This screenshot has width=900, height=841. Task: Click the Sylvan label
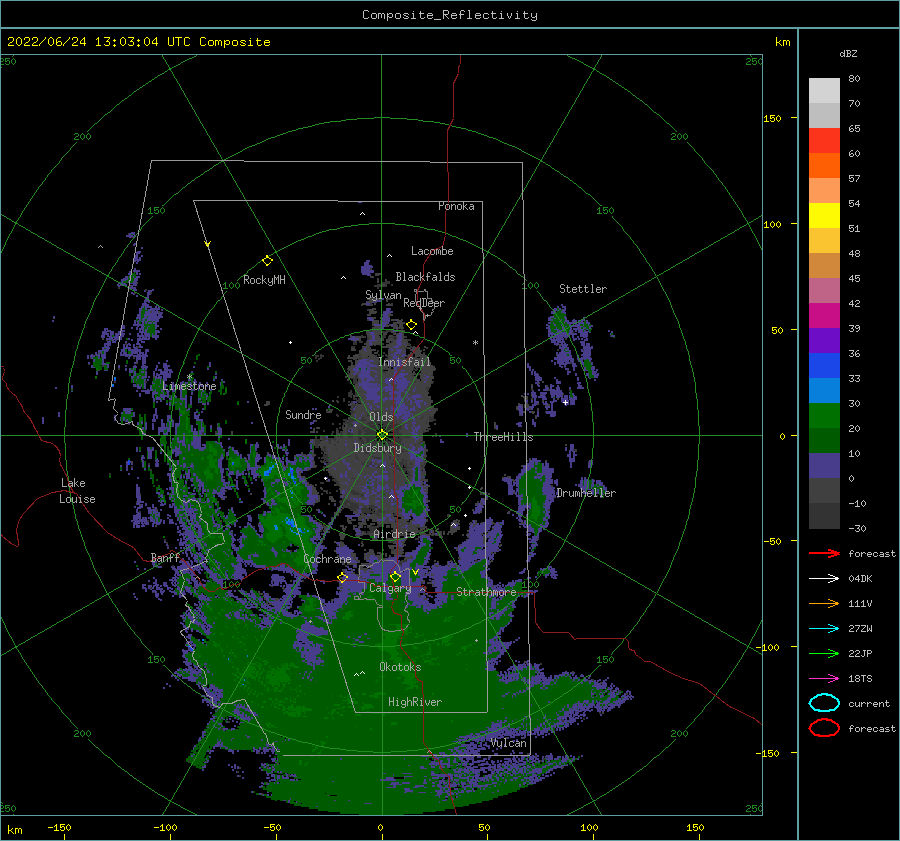383,295
